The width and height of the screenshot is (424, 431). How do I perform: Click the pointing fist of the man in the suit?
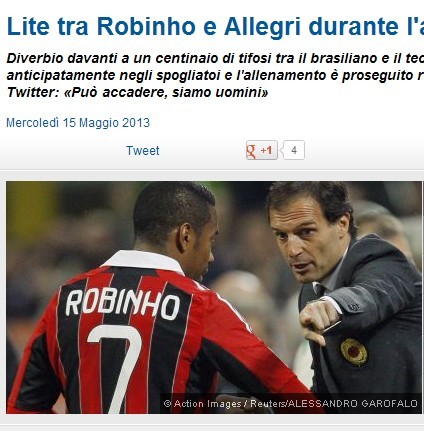(317, 319)
